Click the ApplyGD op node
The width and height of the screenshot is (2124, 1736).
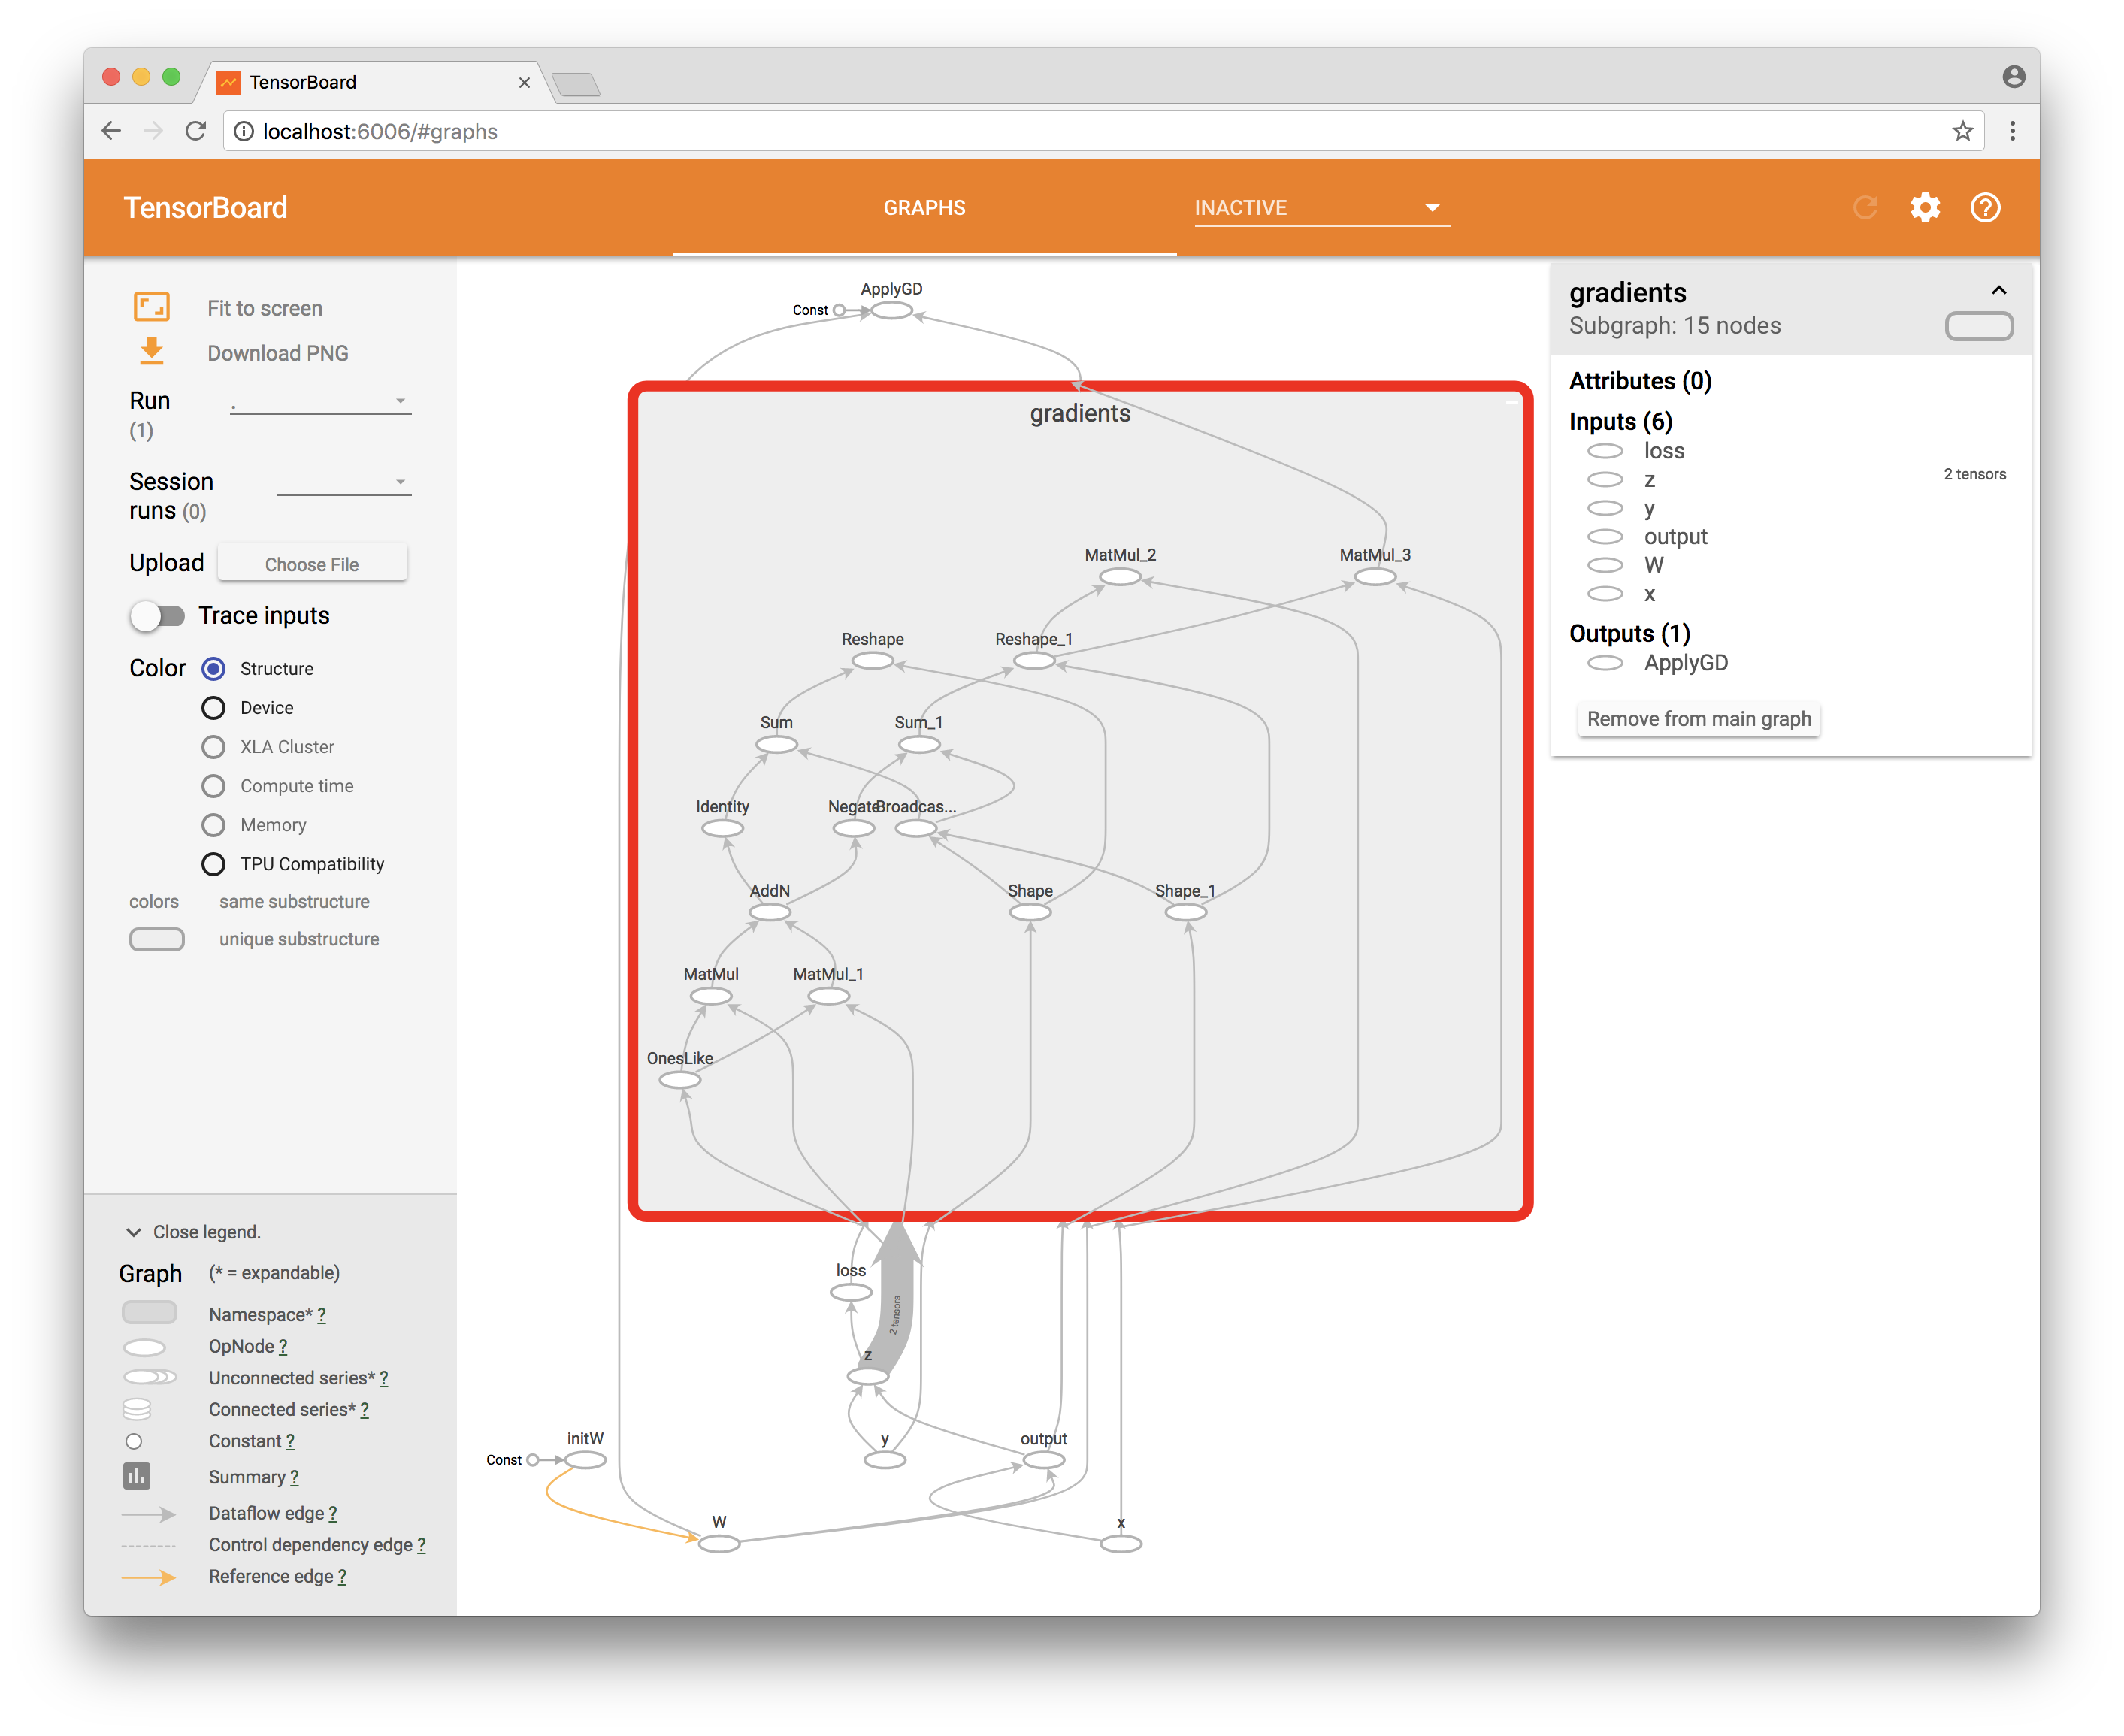[x=891, y=311]
